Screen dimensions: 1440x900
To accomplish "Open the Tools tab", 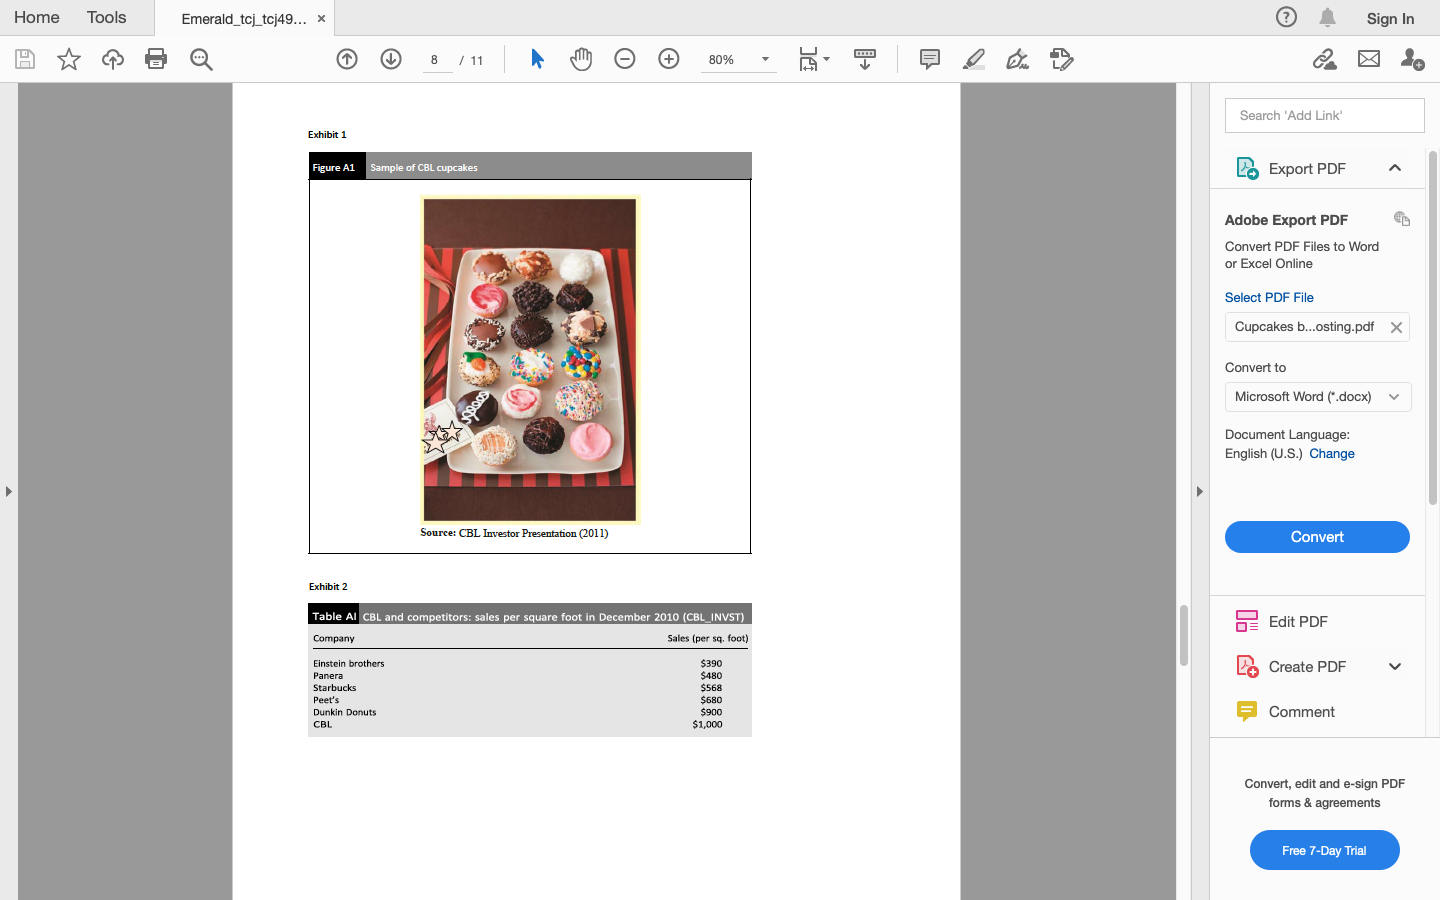I will tap(105, 17).
